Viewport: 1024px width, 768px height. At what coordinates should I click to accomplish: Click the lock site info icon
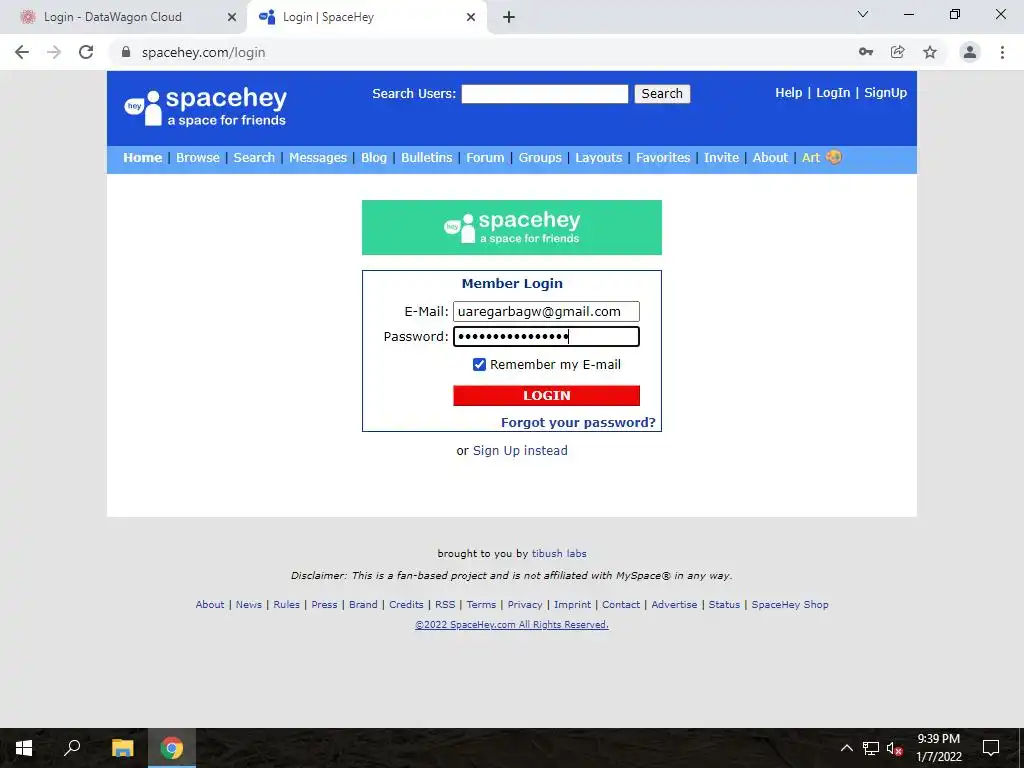[127, 52]
